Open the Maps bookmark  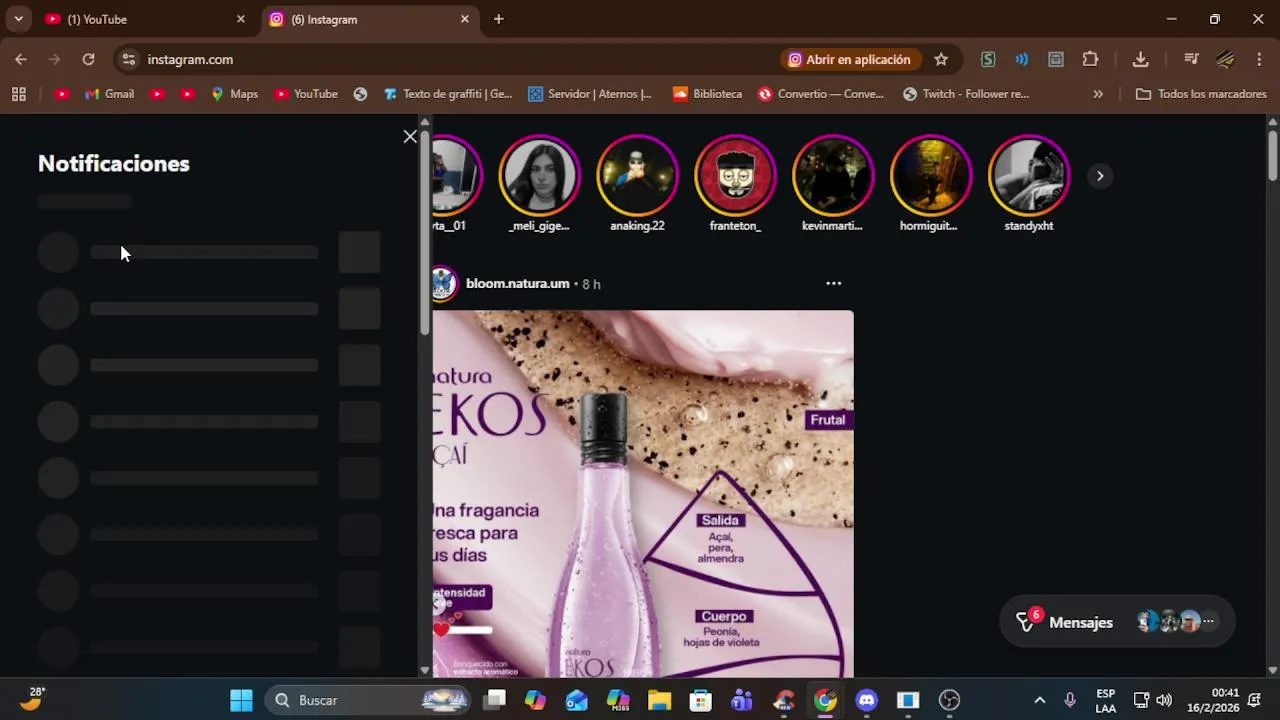(x=234, y=94)
